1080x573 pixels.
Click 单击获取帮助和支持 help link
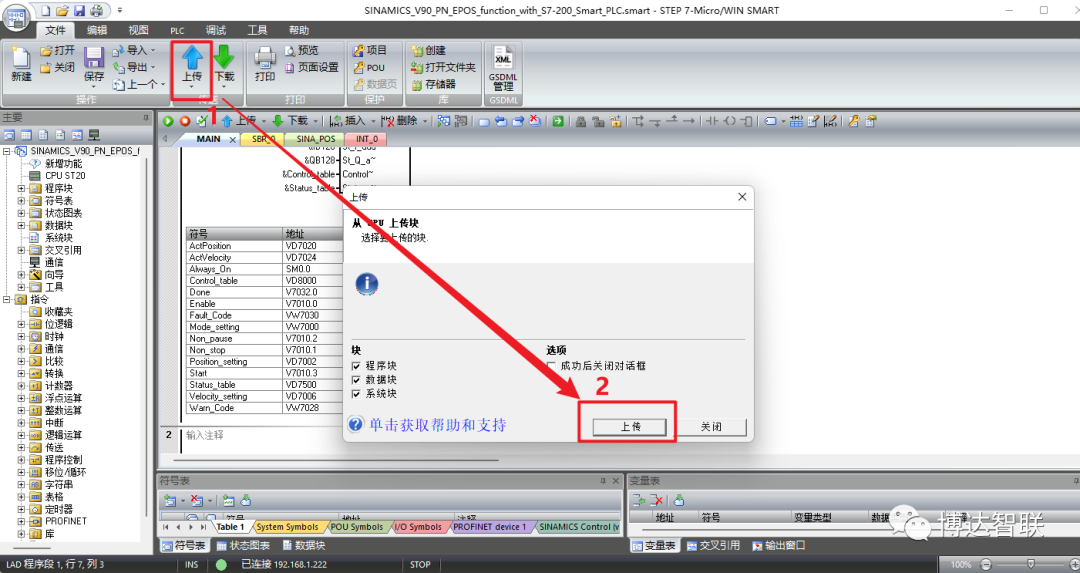(437, 425)
